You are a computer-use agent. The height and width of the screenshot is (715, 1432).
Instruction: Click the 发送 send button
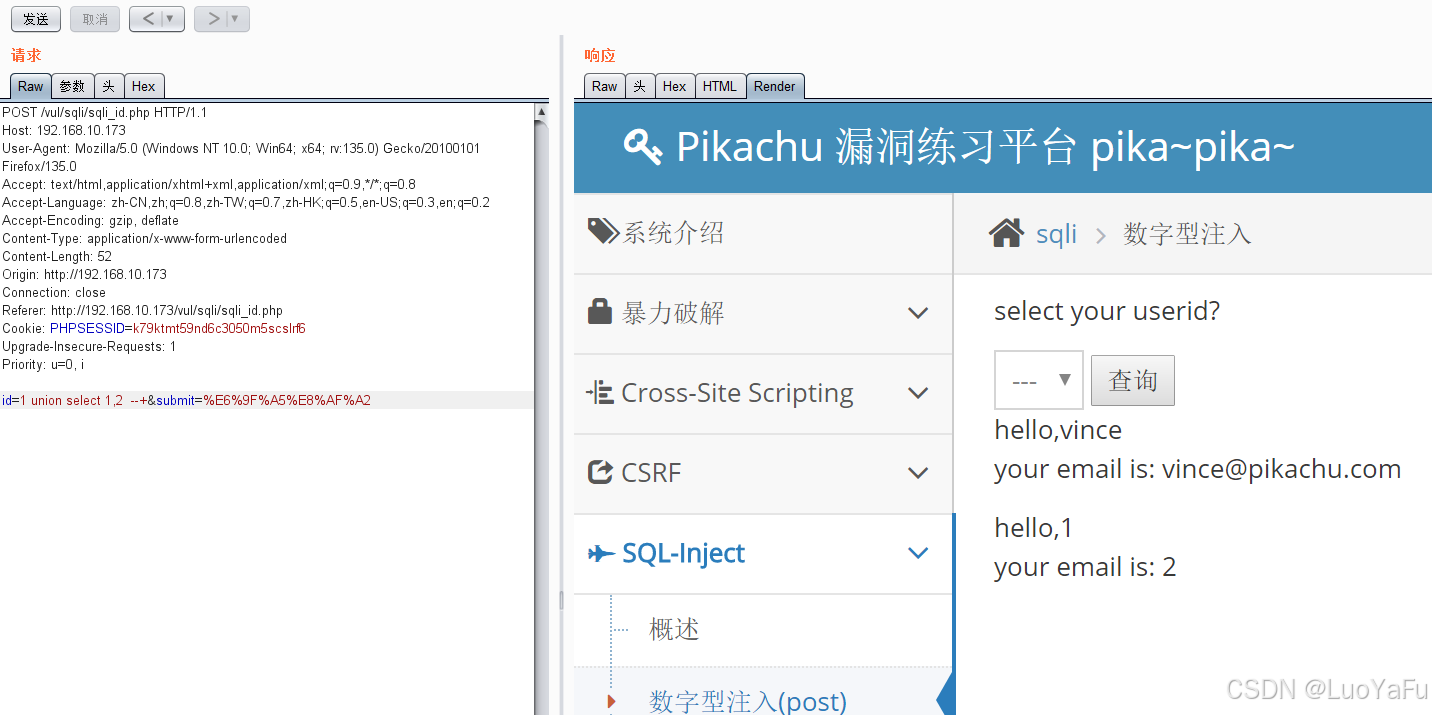36,19
